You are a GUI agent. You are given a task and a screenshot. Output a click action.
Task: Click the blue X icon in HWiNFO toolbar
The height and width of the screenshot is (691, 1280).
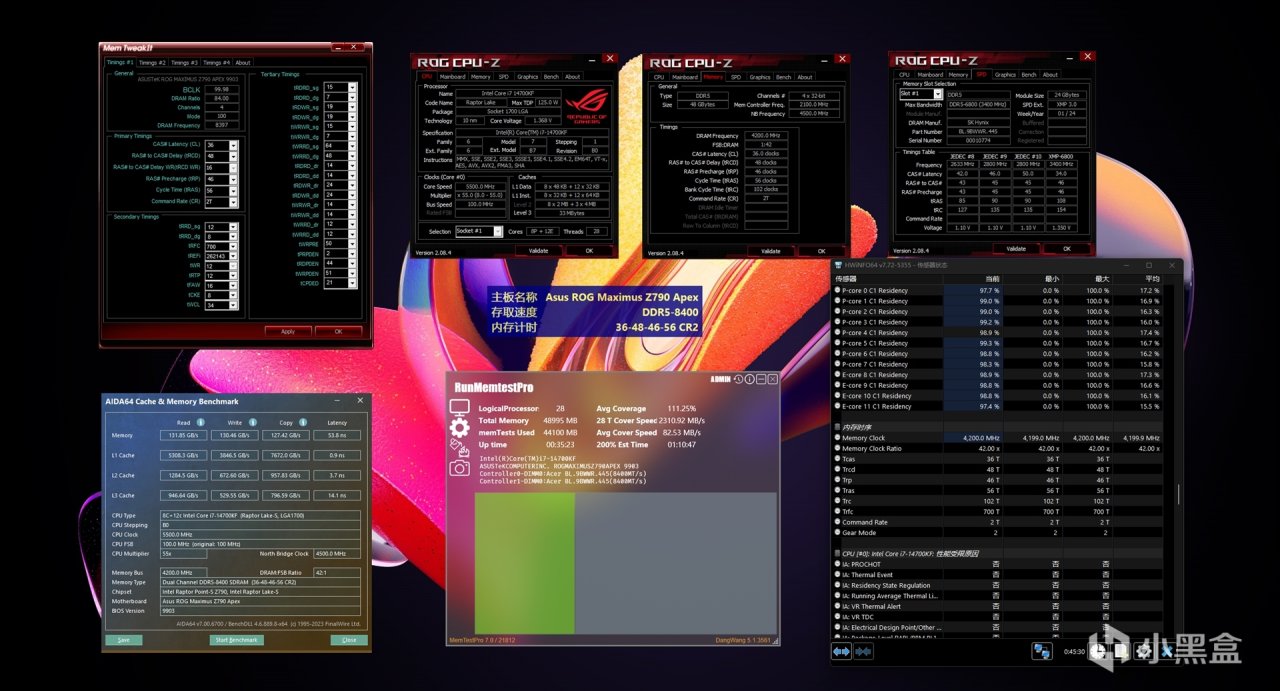(x=1167, y=651)
